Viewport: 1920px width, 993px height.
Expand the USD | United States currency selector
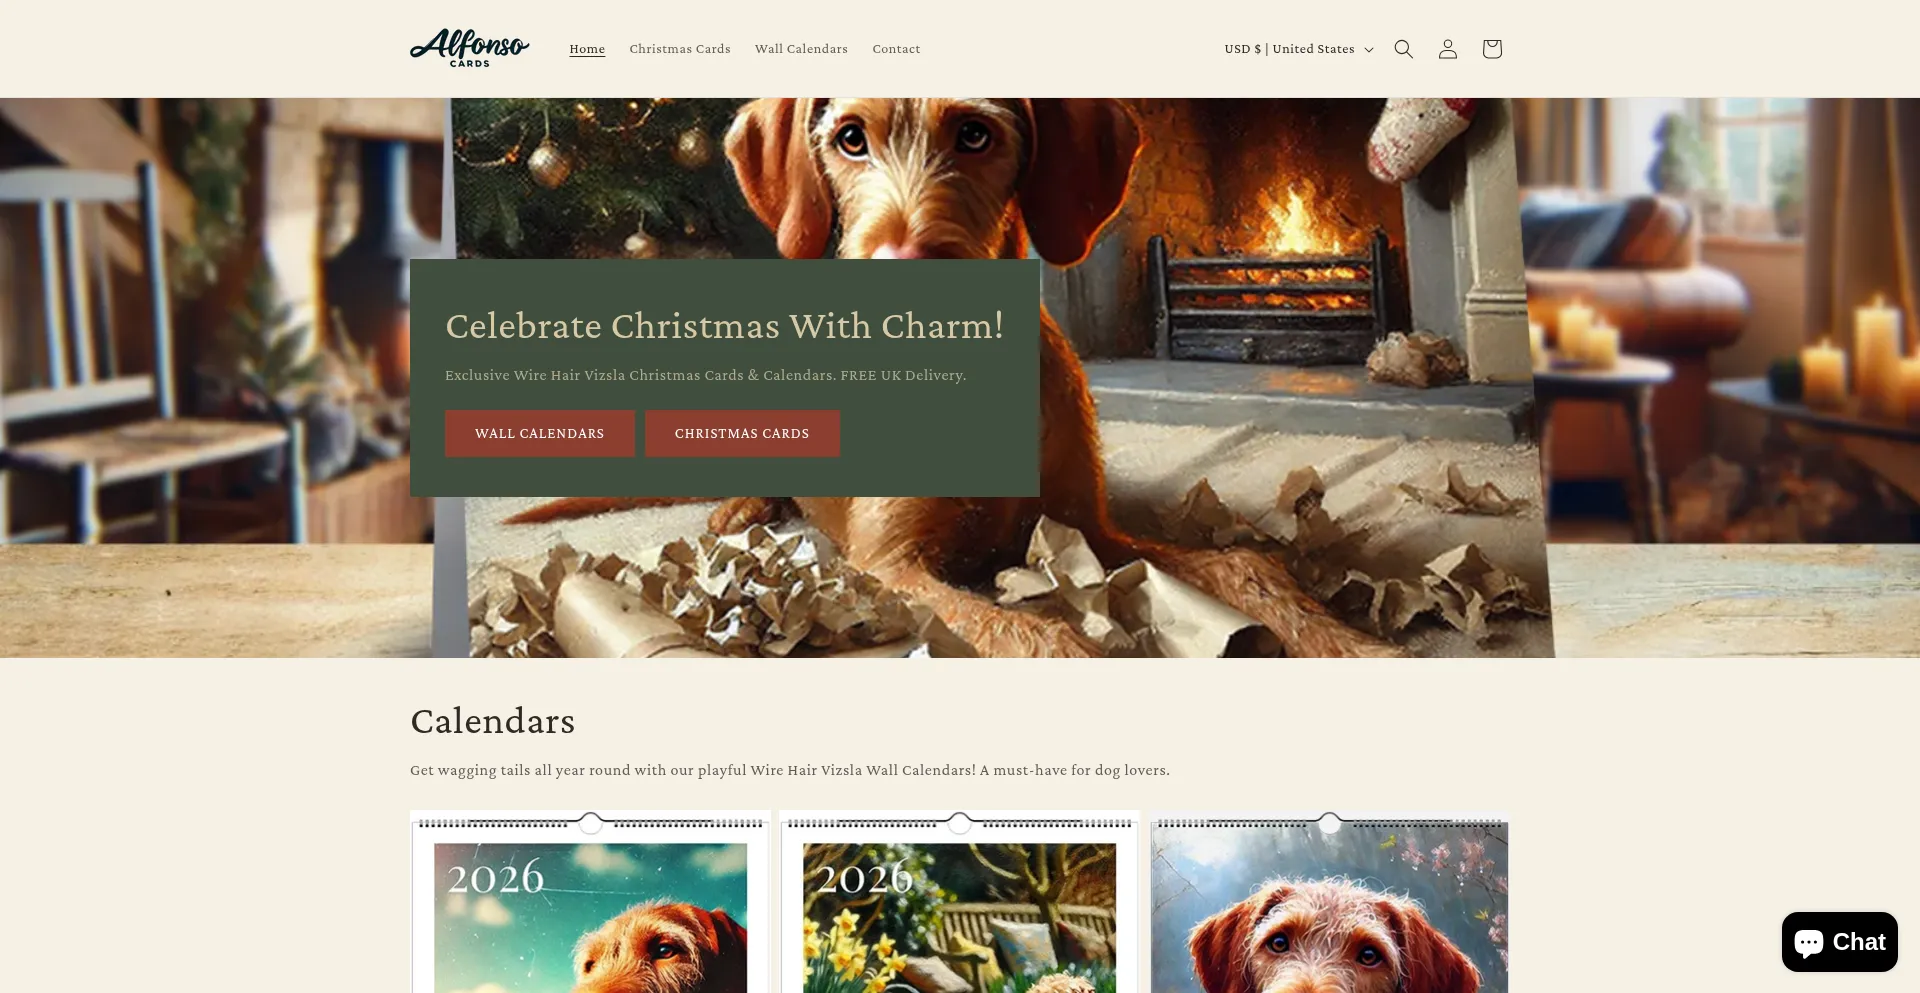[1299, 49]
